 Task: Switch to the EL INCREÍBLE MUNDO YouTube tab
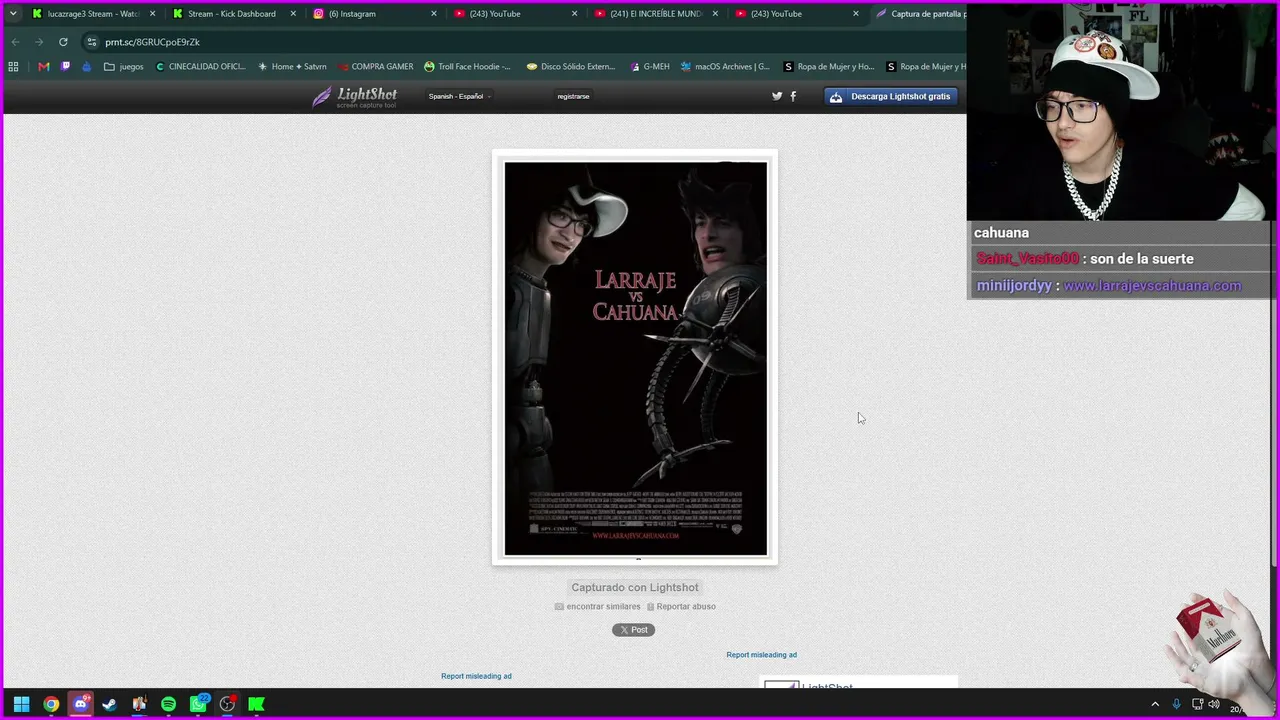(x=656, y=14)
